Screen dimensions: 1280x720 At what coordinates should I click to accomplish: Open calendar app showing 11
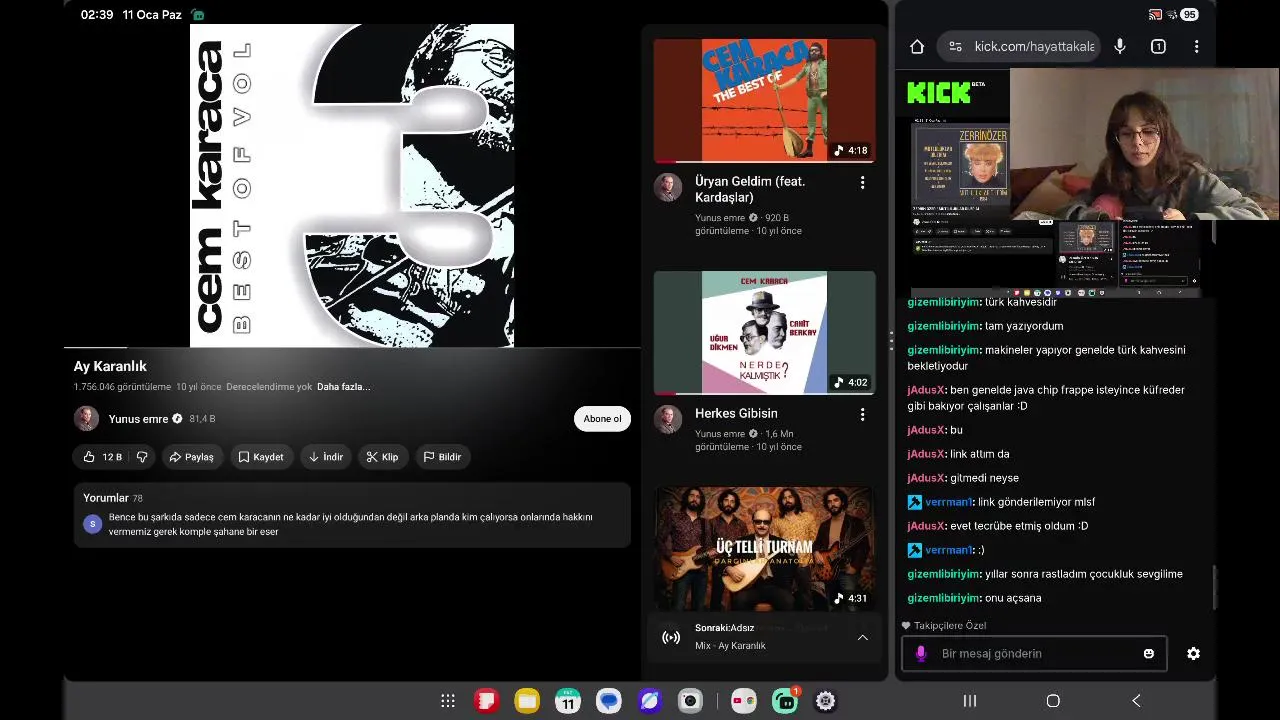click(568, 701)
